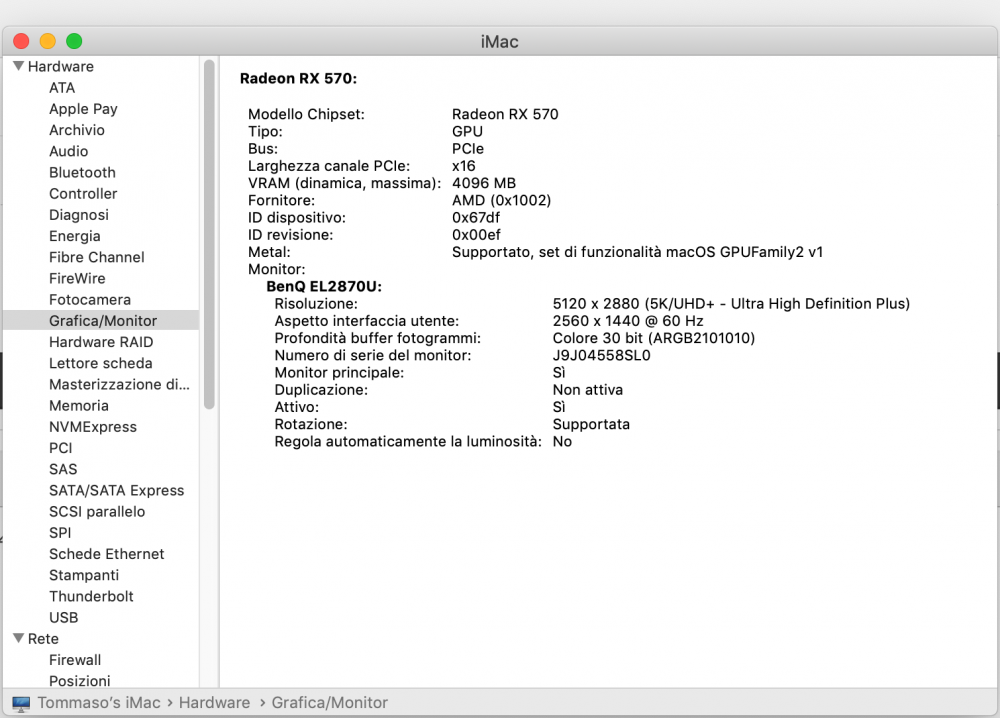Click the auto brightness value No
1000x718 pixels.
[562, 441]
